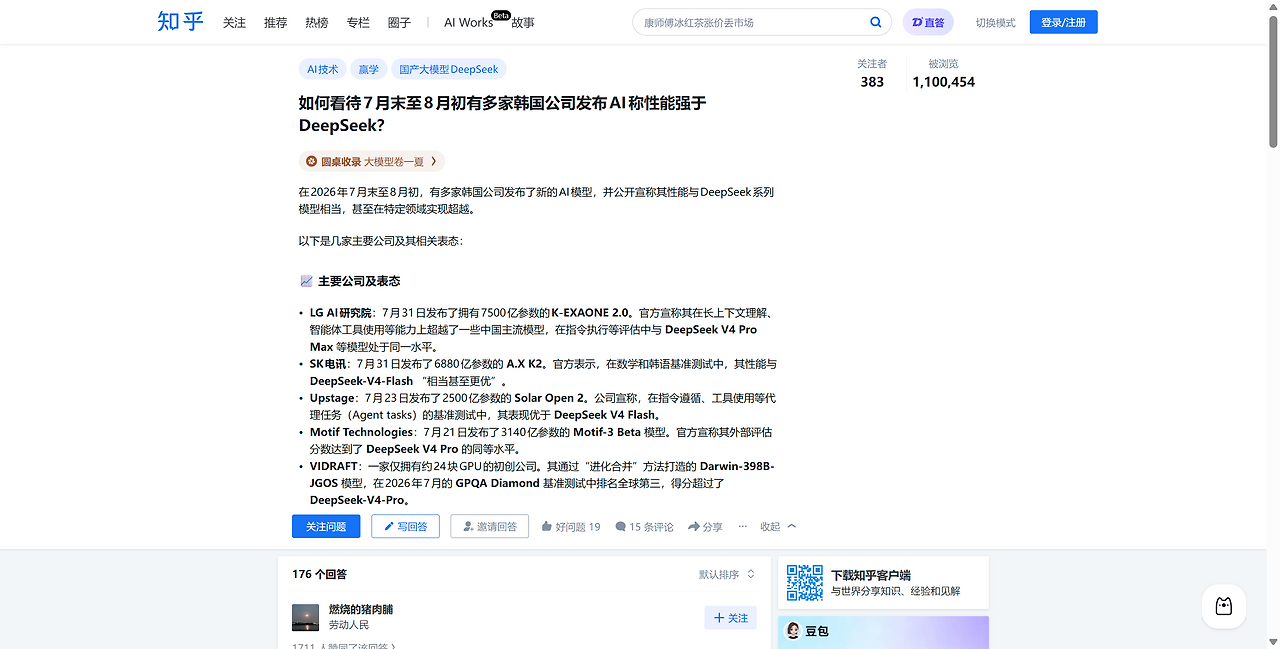Screen dimensions: 1280x649
Task: Open the 故事 nav tab
Action: click(523, 22)
